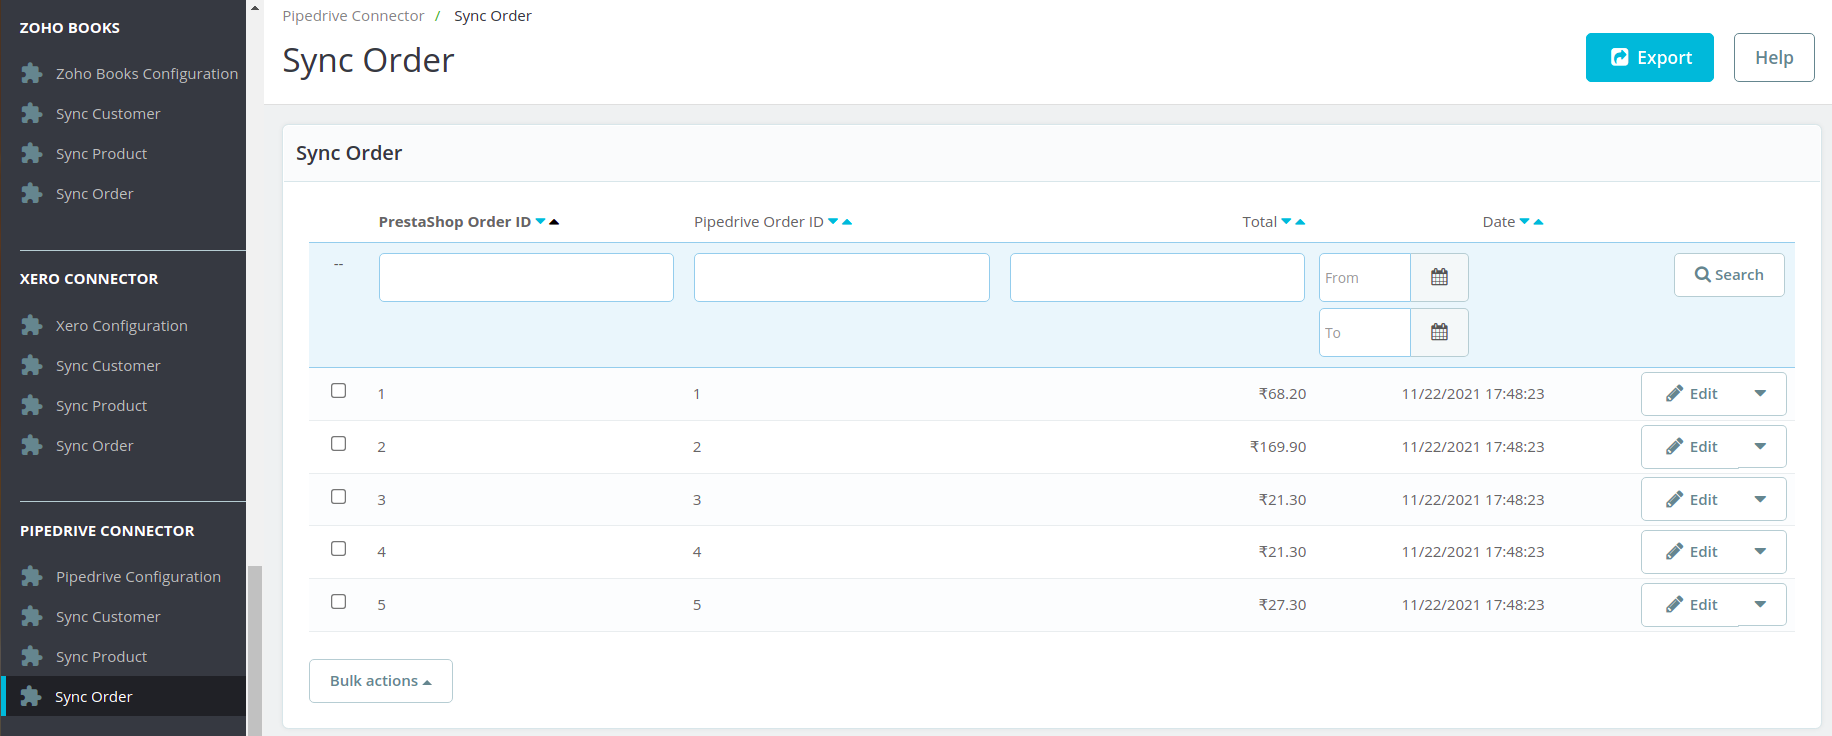Focus the Pipedrive Order ID filter field
Image resolution: width=1832 pixels, height=736 pixels.
point(842,277)
